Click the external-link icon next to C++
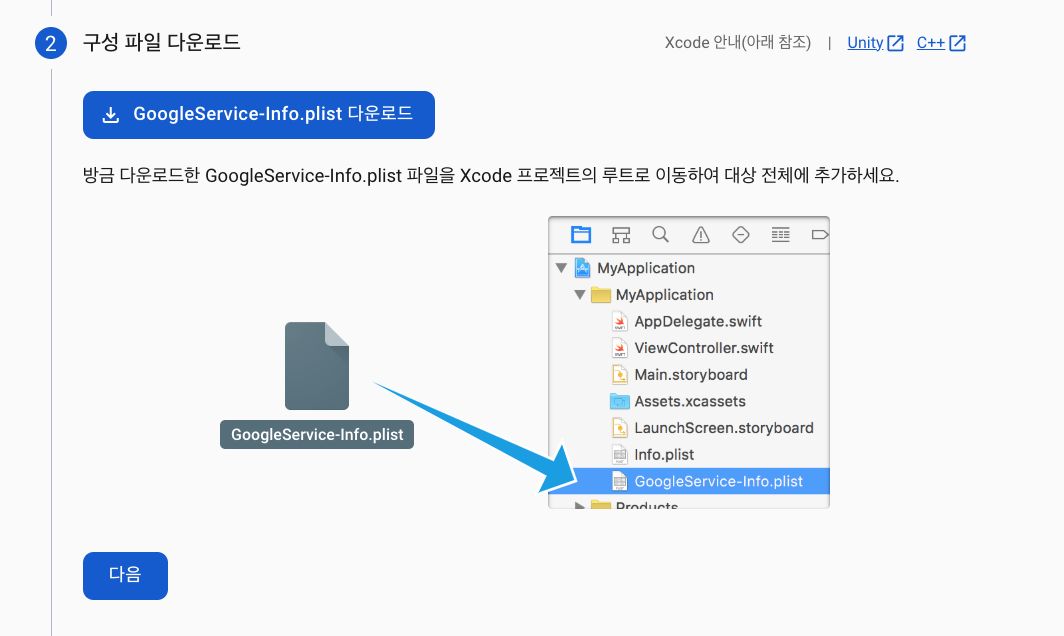Screen dimensions: 1064x636 tap(957, 43)
